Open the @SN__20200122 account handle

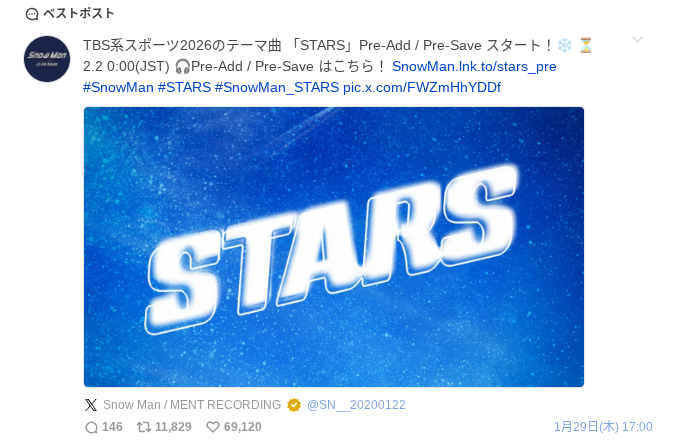click(356, 405)
